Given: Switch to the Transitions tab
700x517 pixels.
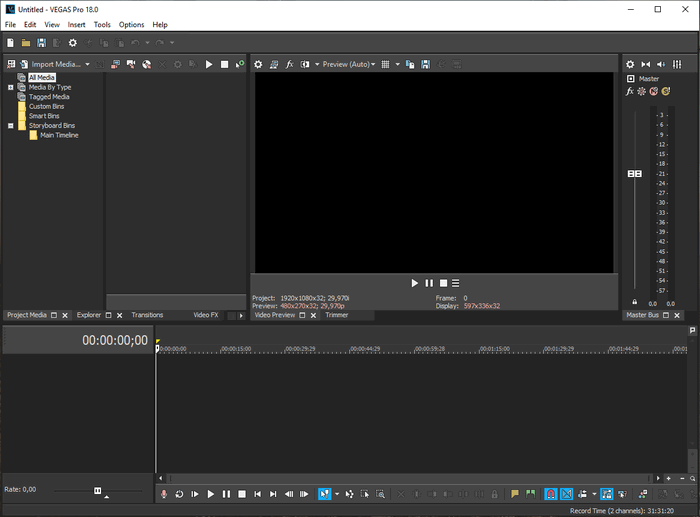Looking at the screenshot, I should pos(147,315).
